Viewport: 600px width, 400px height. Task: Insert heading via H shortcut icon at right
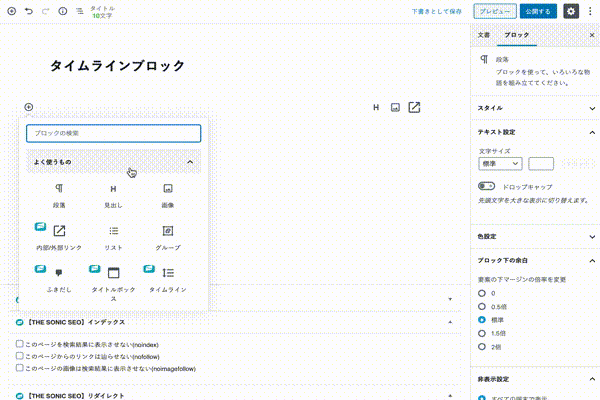tap(376, 108)
